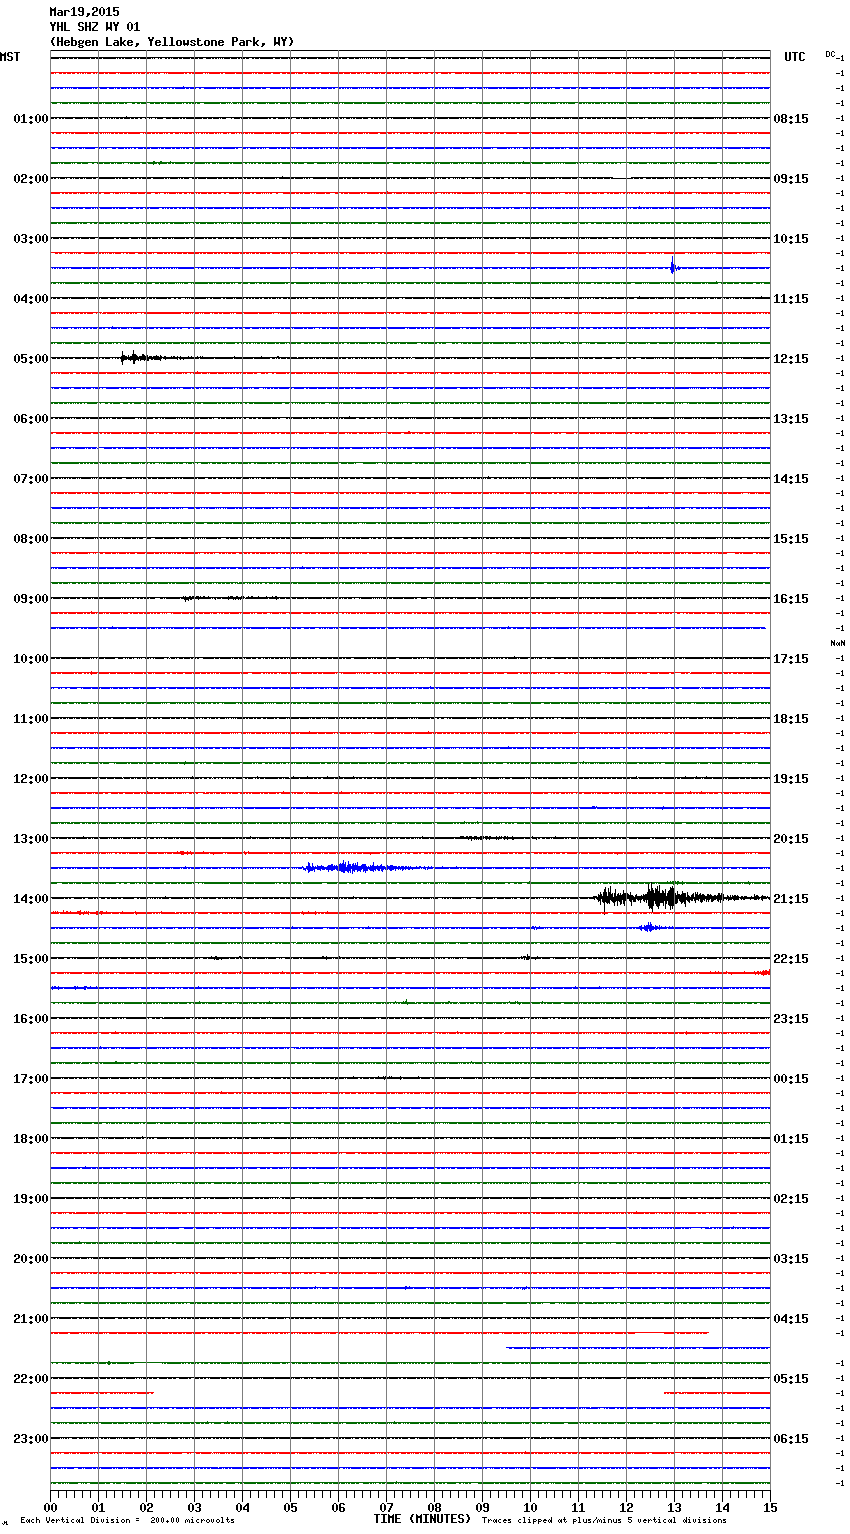The image size is (850, 1534).
Task: Click the 06:15 UTC time label
Action: point(791,1439)
